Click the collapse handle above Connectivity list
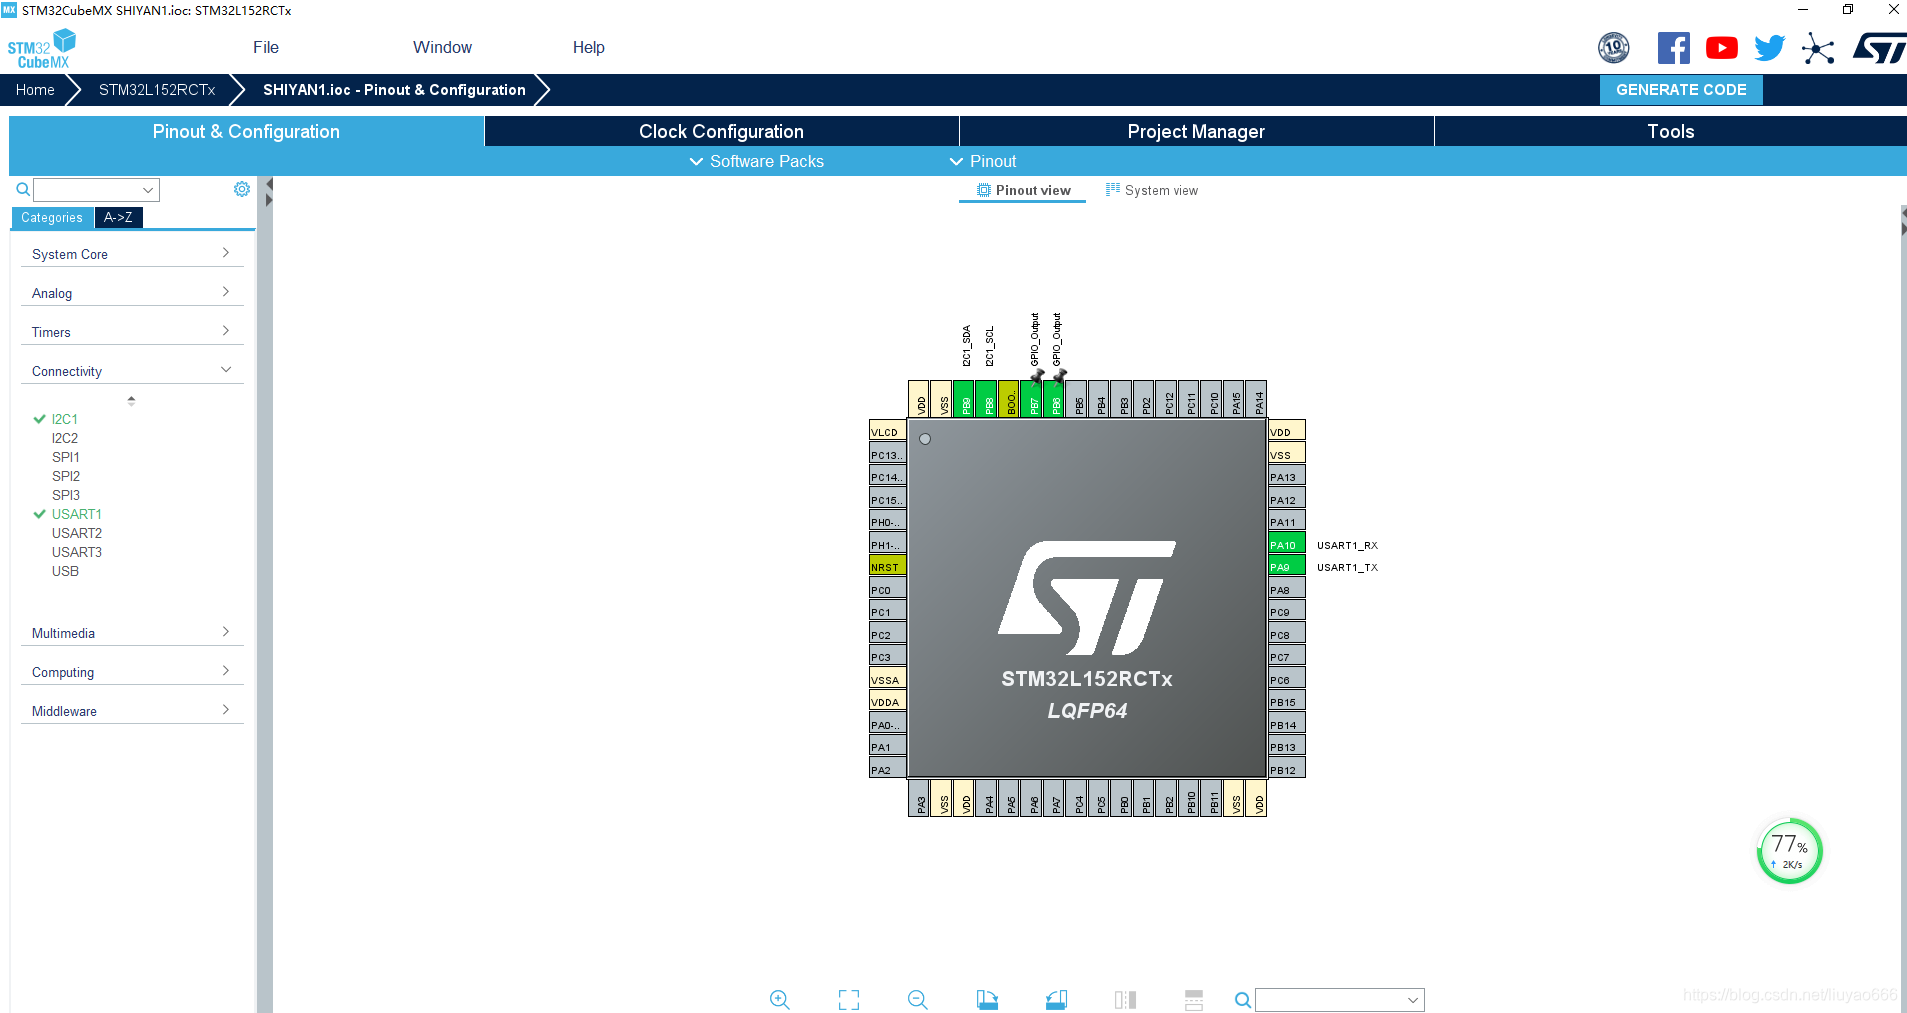Image resolution: width=1907 pixels, height=1013 pixels. 131,400
